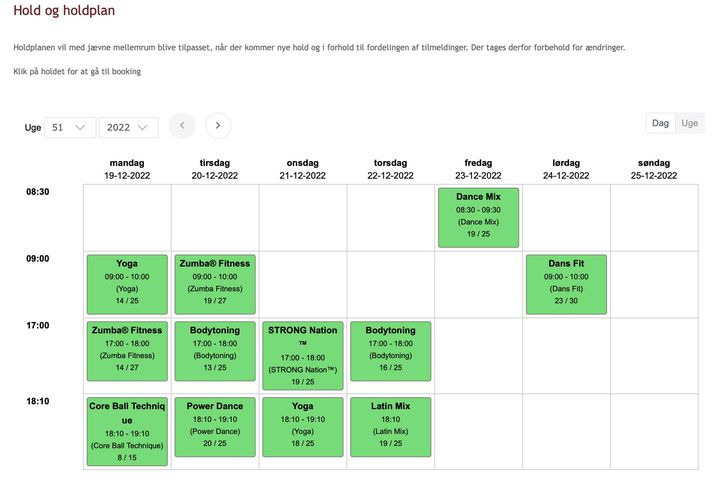Image resolution: width=720 pixels, height=488 pixels.
Task: Click the mandag 19-12-2022 column header
Action: click(x=127, y=169)
